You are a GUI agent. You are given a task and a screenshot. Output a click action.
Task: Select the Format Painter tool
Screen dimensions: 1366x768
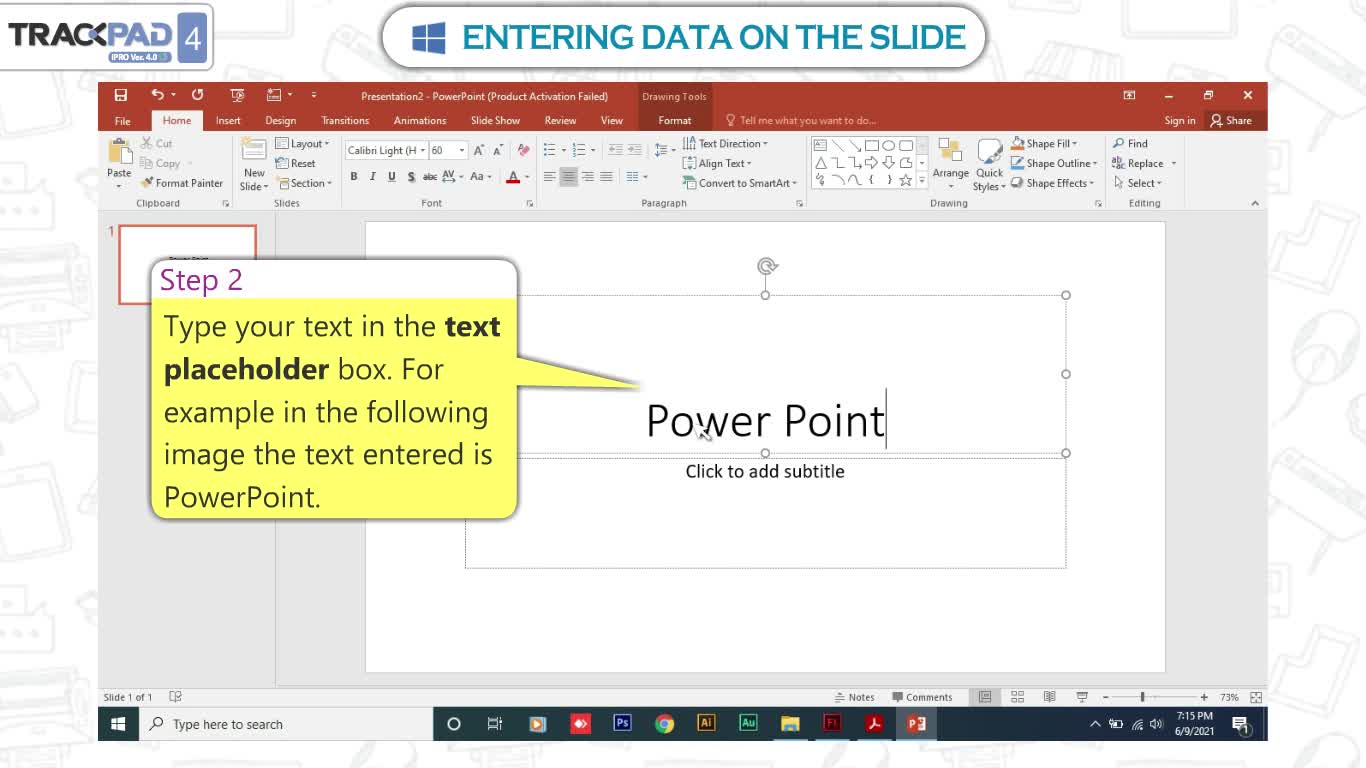tap(181, 183)
